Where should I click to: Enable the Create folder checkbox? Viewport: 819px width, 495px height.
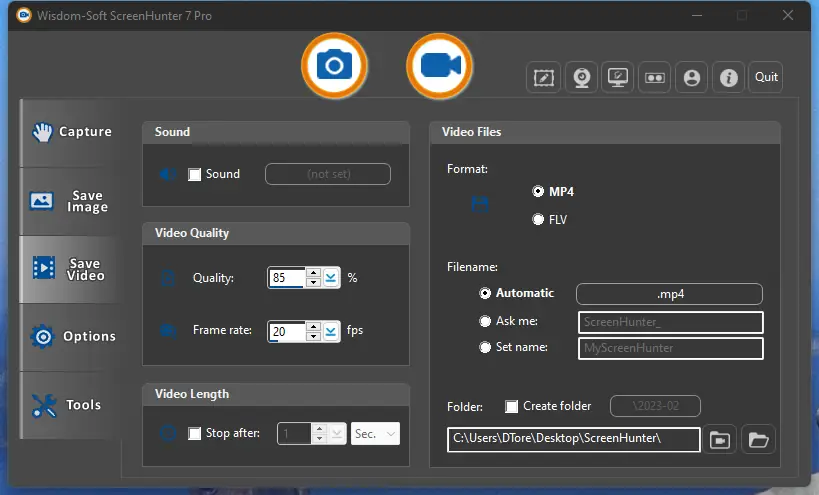pos(511,406)
